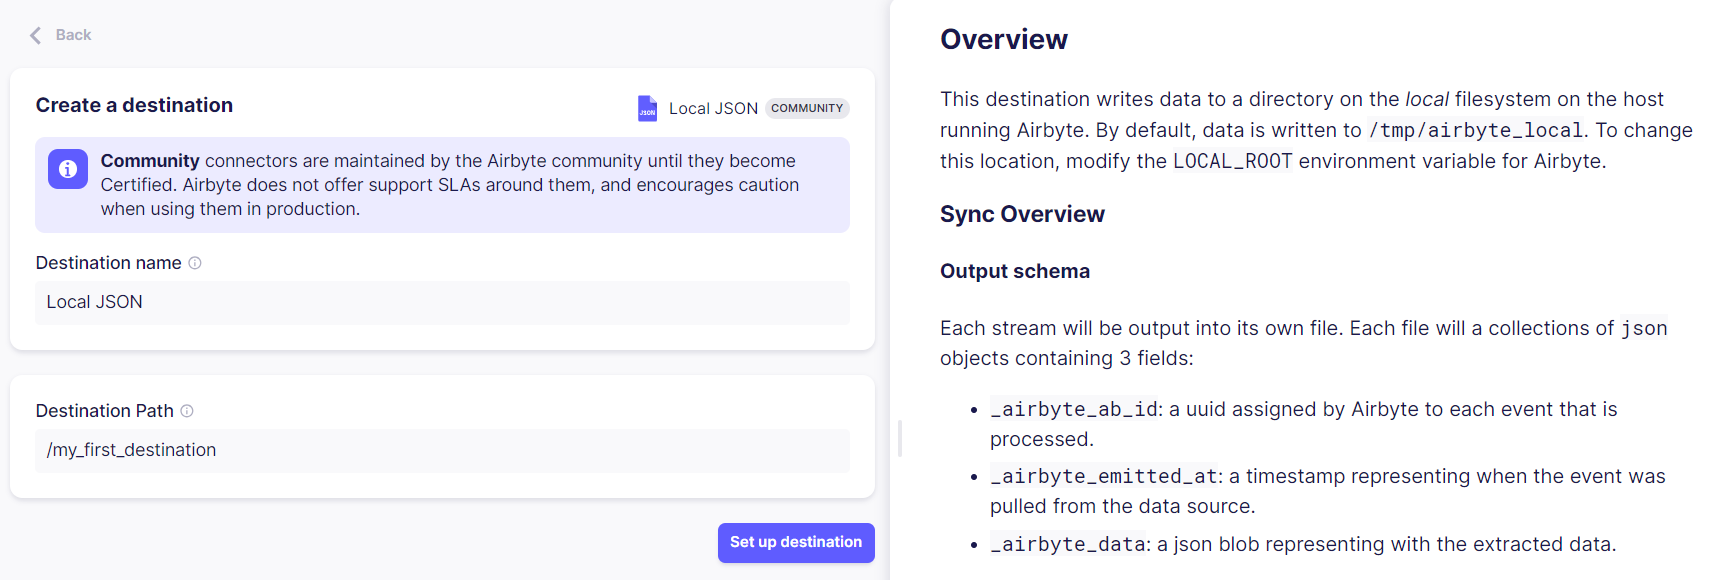1736x580 pixels.
Task: Click the LOCAL_ROOT code text
Action: coord(1233,161)
